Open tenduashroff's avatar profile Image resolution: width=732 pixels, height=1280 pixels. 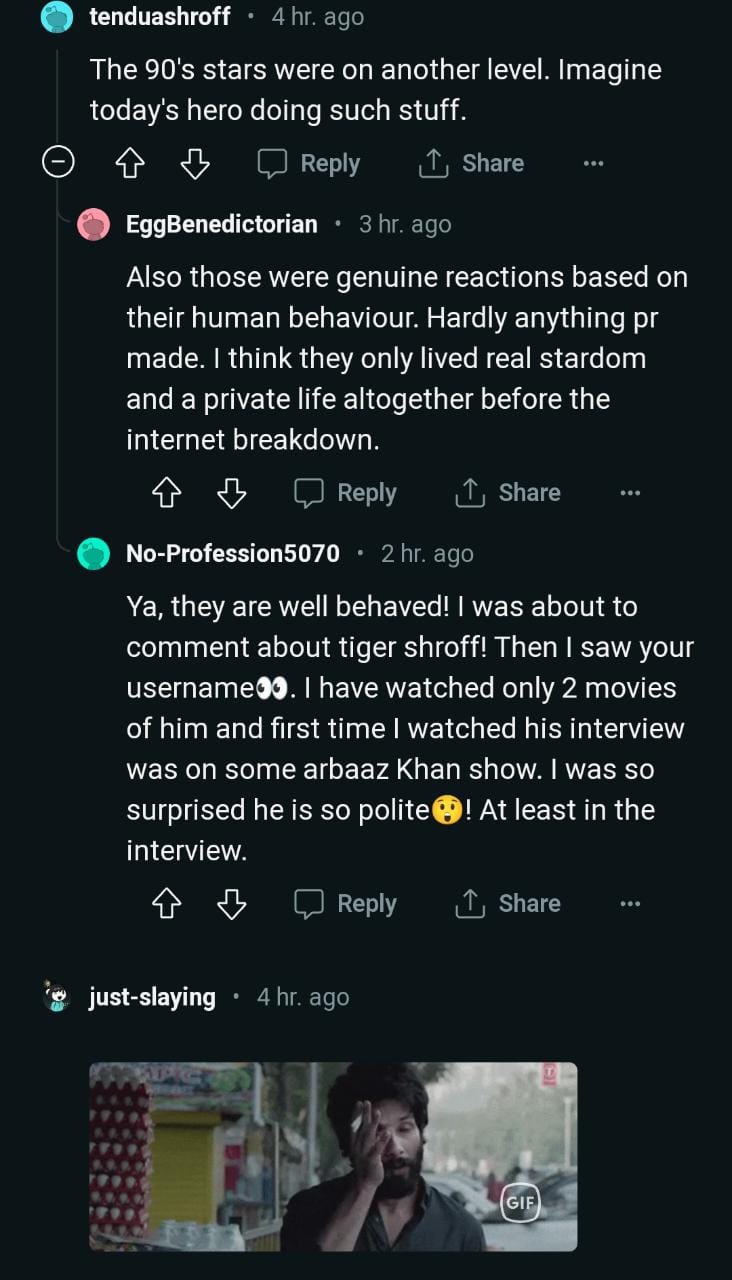coord(58,17)
